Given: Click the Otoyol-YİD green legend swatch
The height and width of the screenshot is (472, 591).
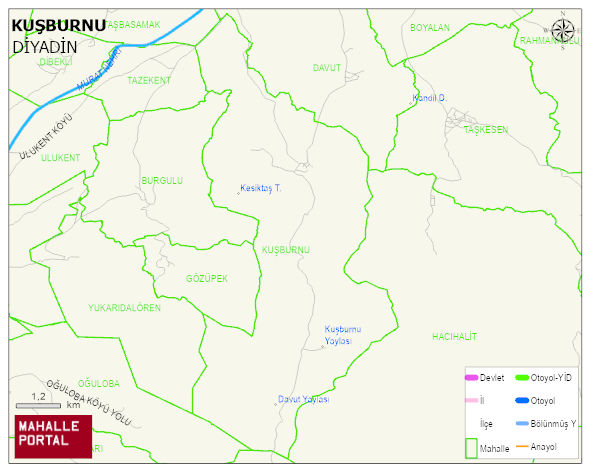Looking at the screenshot, I should click(522, 377).
